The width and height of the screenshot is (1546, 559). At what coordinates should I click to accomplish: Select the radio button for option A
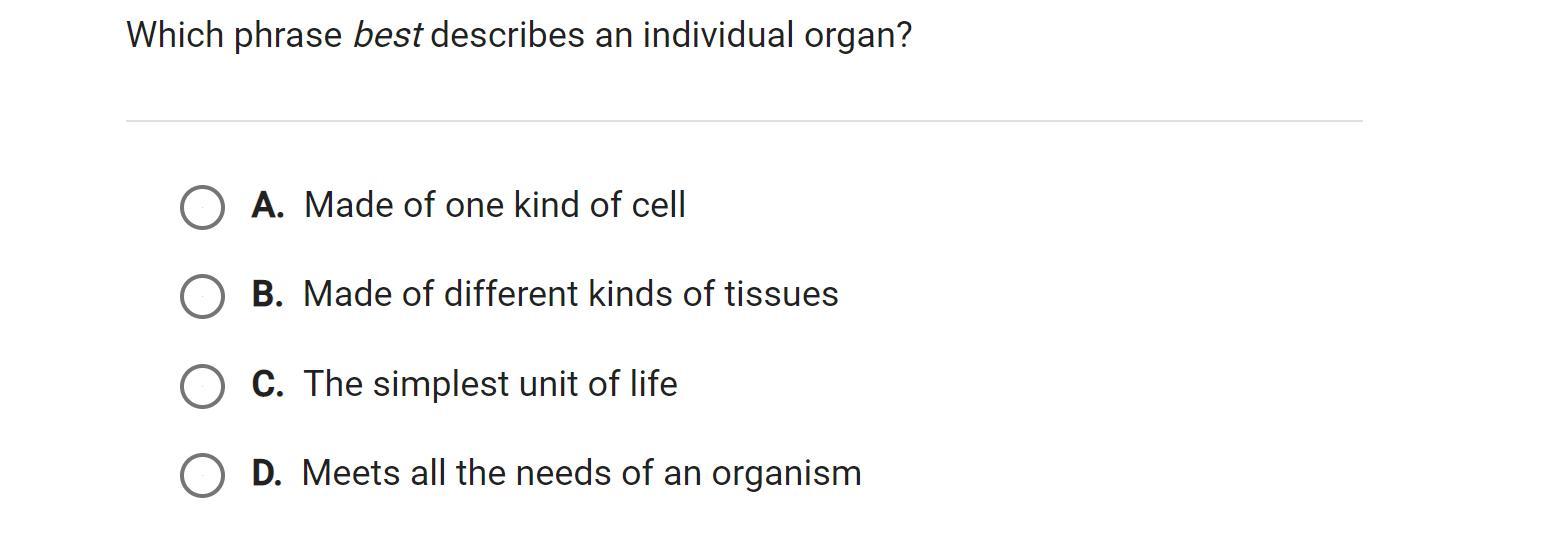(202, 207)
